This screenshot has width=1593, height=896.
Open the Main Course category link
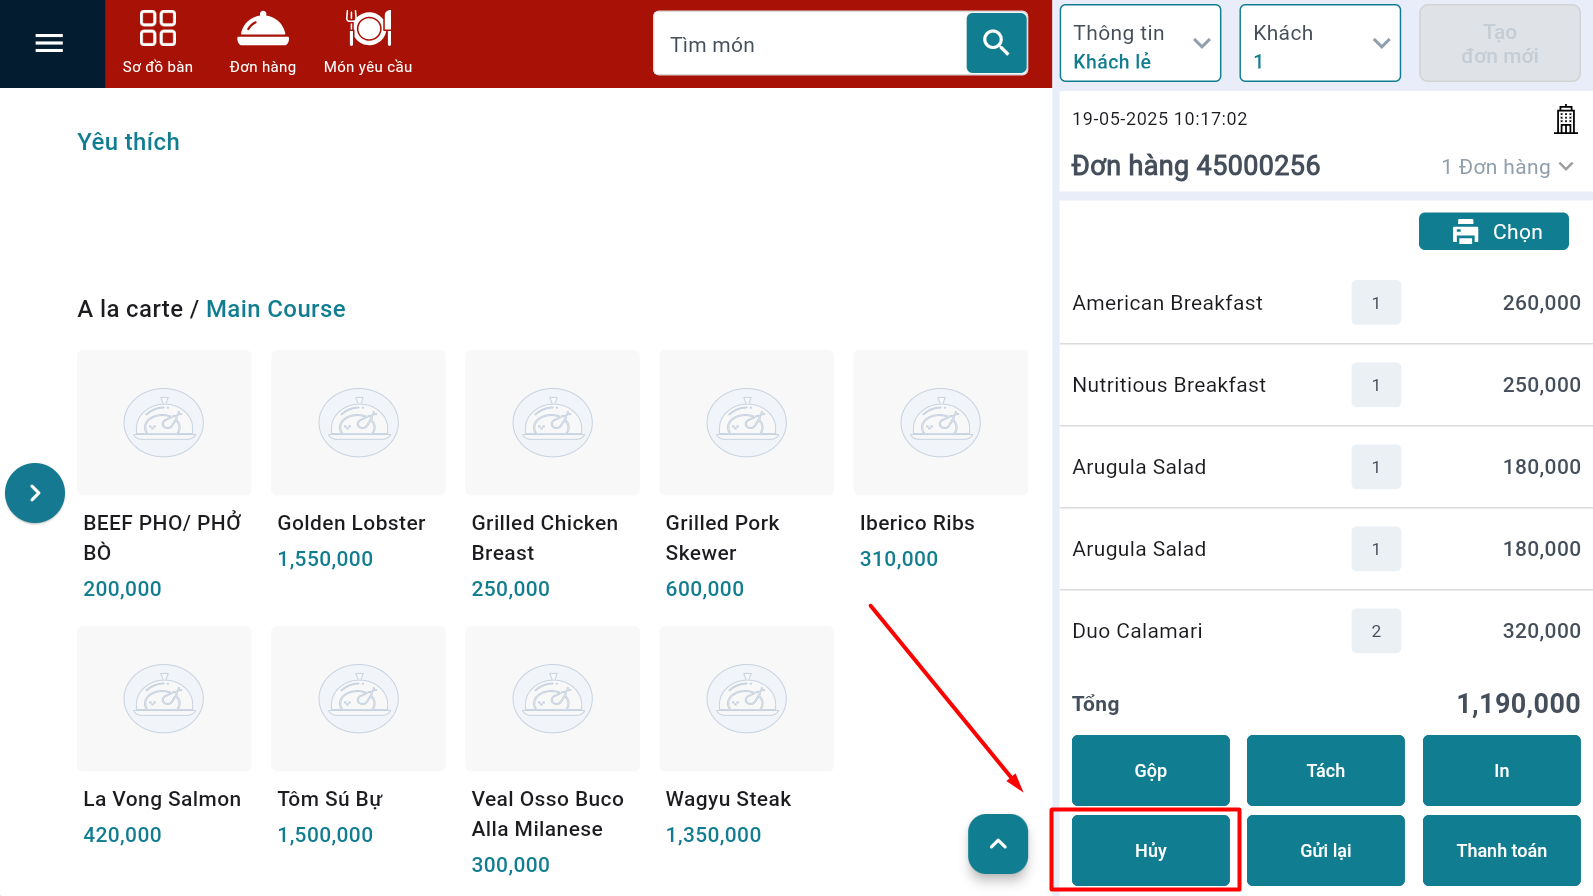point(276,309)
